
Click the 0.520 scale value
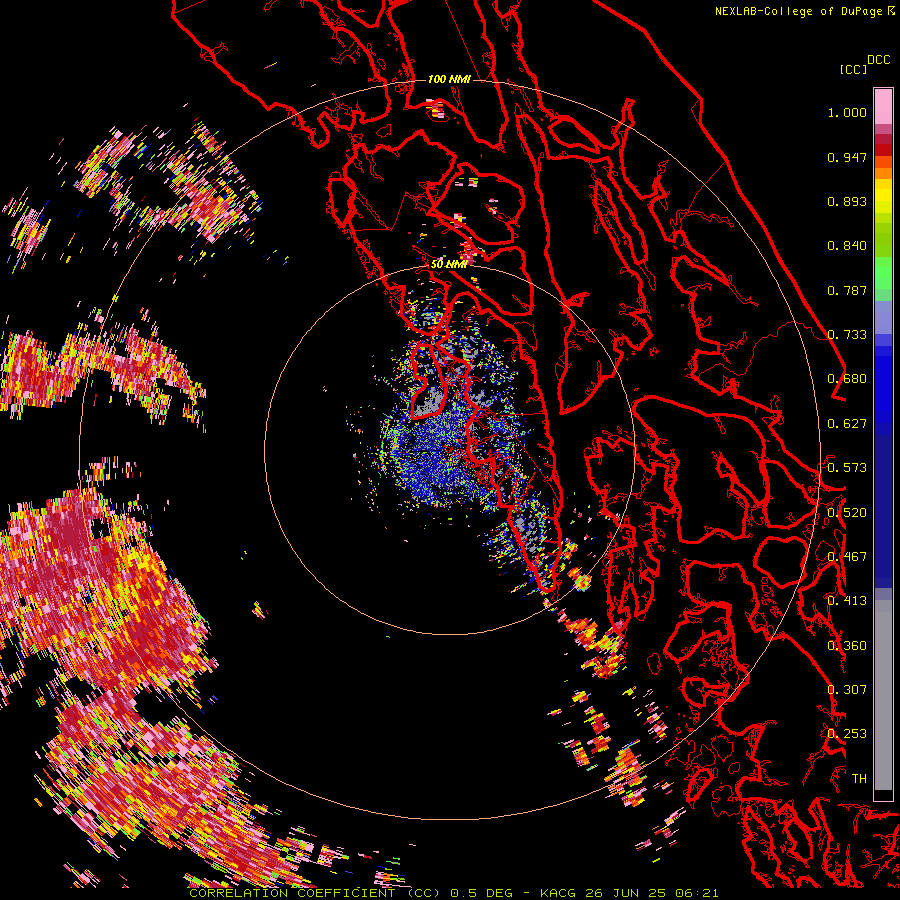(847, 513)
